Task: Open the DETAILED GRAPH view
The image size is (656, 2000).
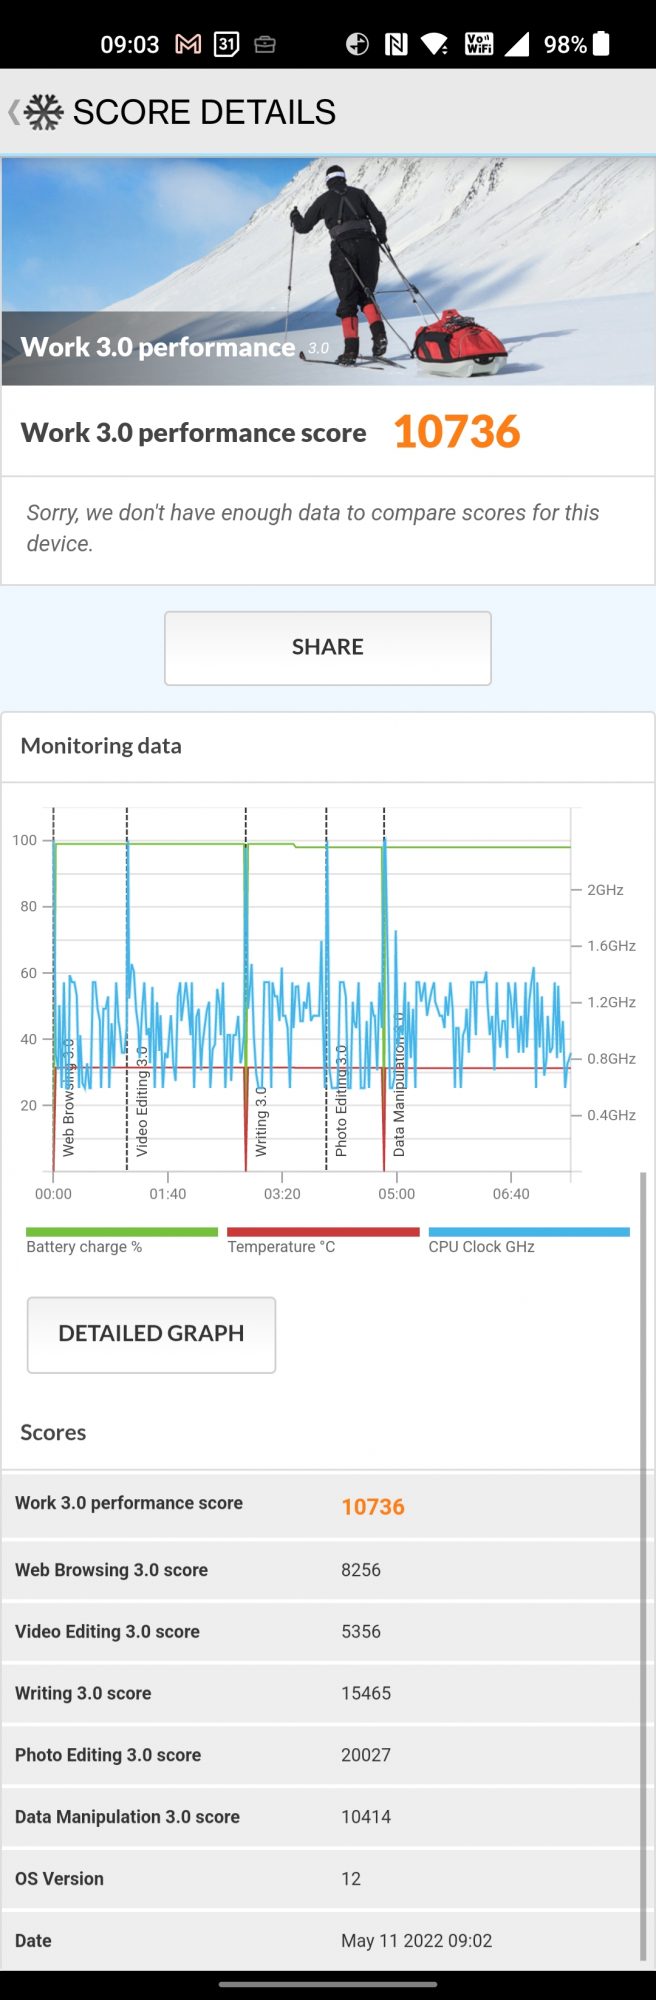Action: pyautogui.click(x=151, y=1334)
